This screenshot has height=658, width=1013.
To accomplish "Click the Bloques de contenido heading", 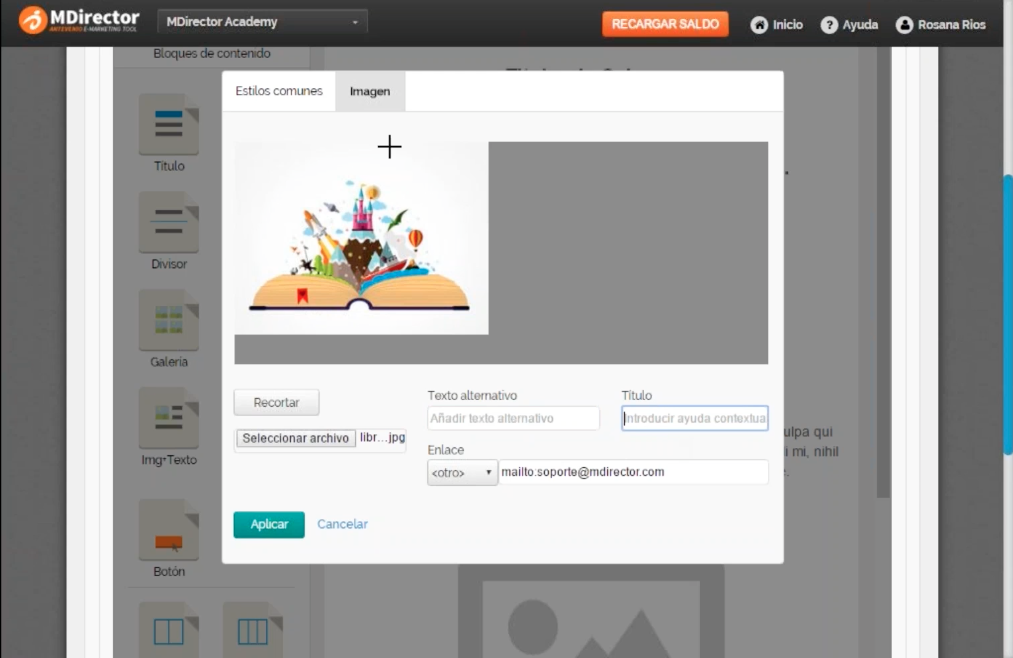I will pyautogui.click(x=212, y=54).
